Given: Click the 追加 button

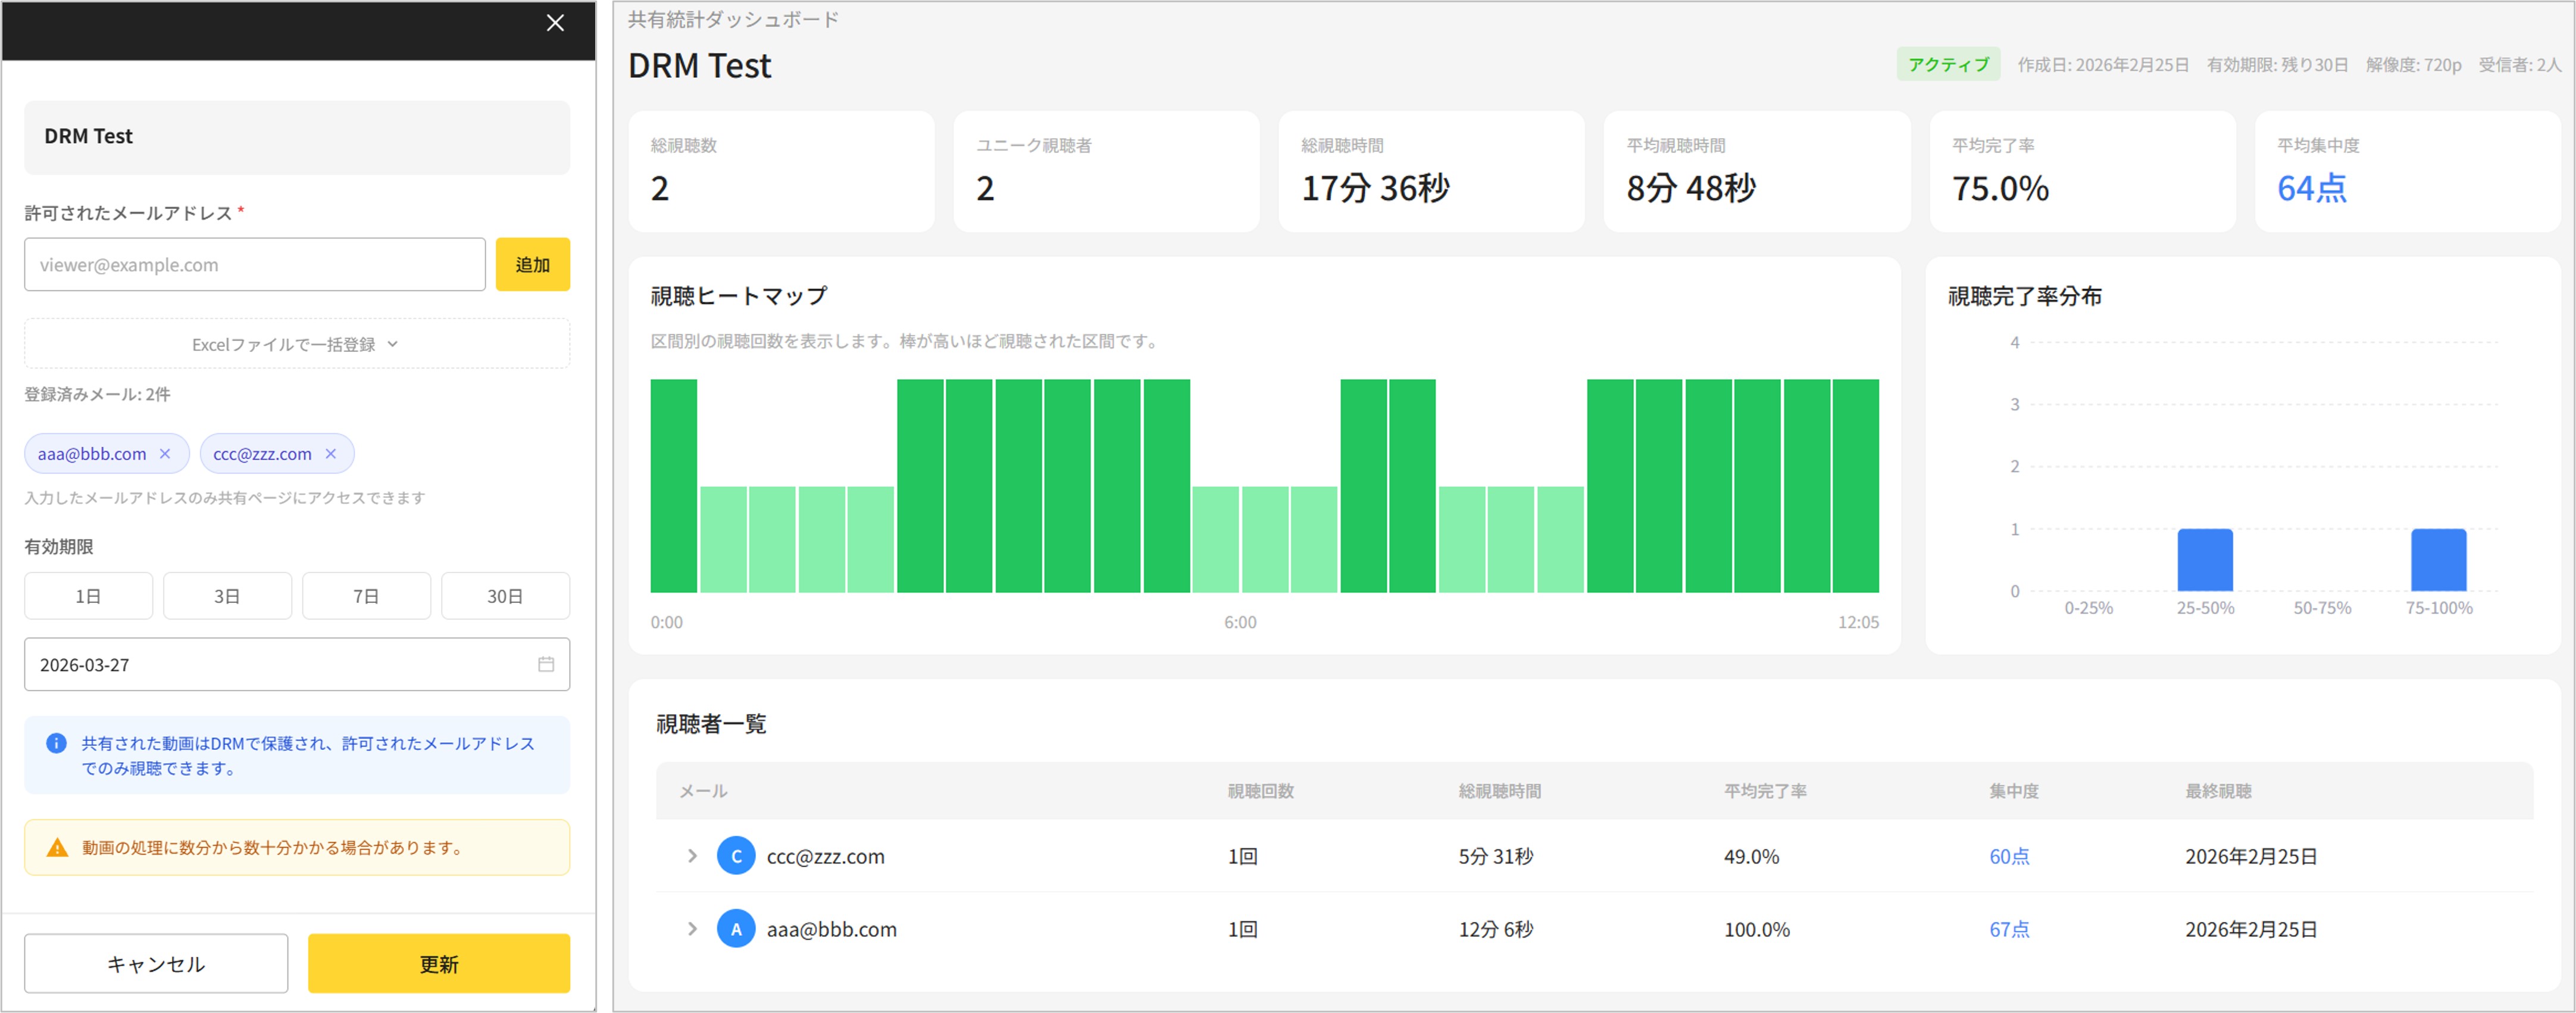Looking at the screenshot, I should pyautogui.click(x=533, y=265).
